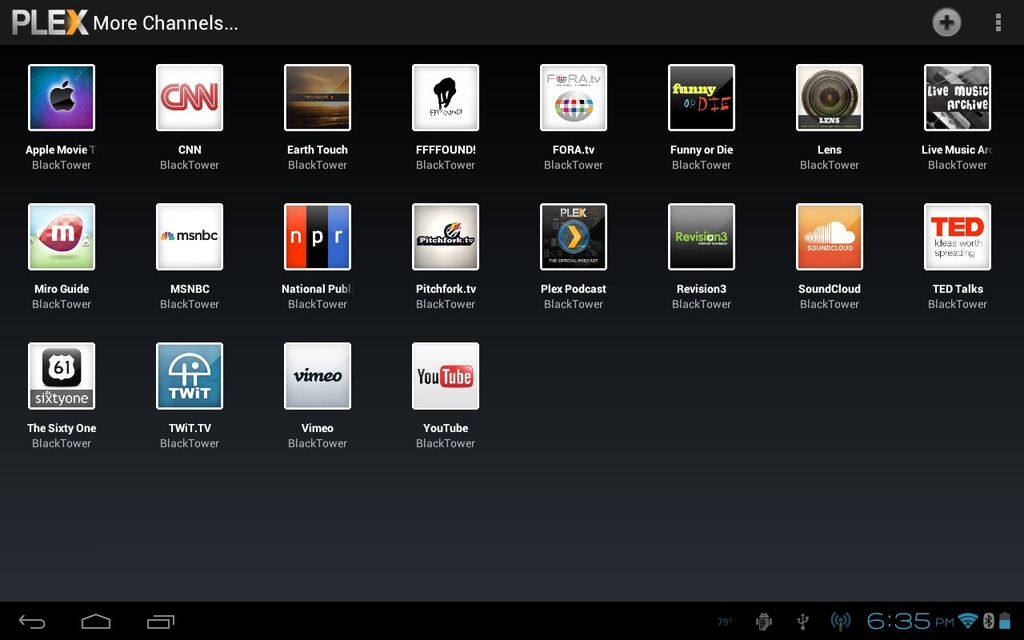Click the add (plus) button
Screen dimensions: 1024x640
pyautogui.click(x=946, y=23)
